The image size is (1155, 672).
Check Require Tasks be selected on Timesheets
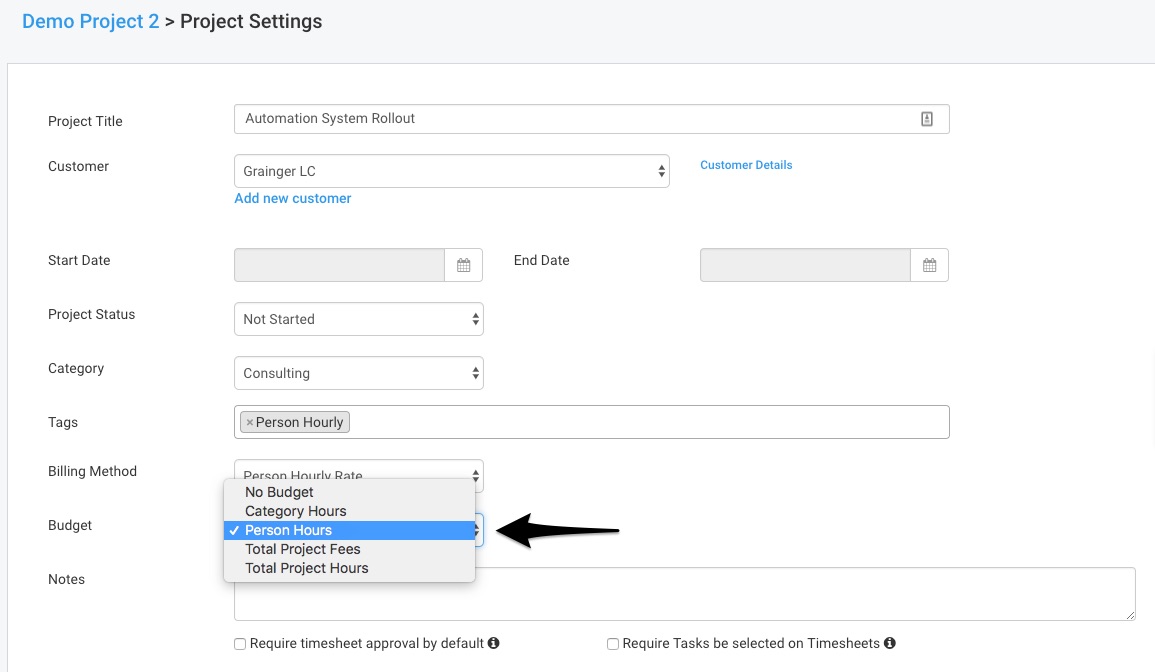click(x=613, y=645)
